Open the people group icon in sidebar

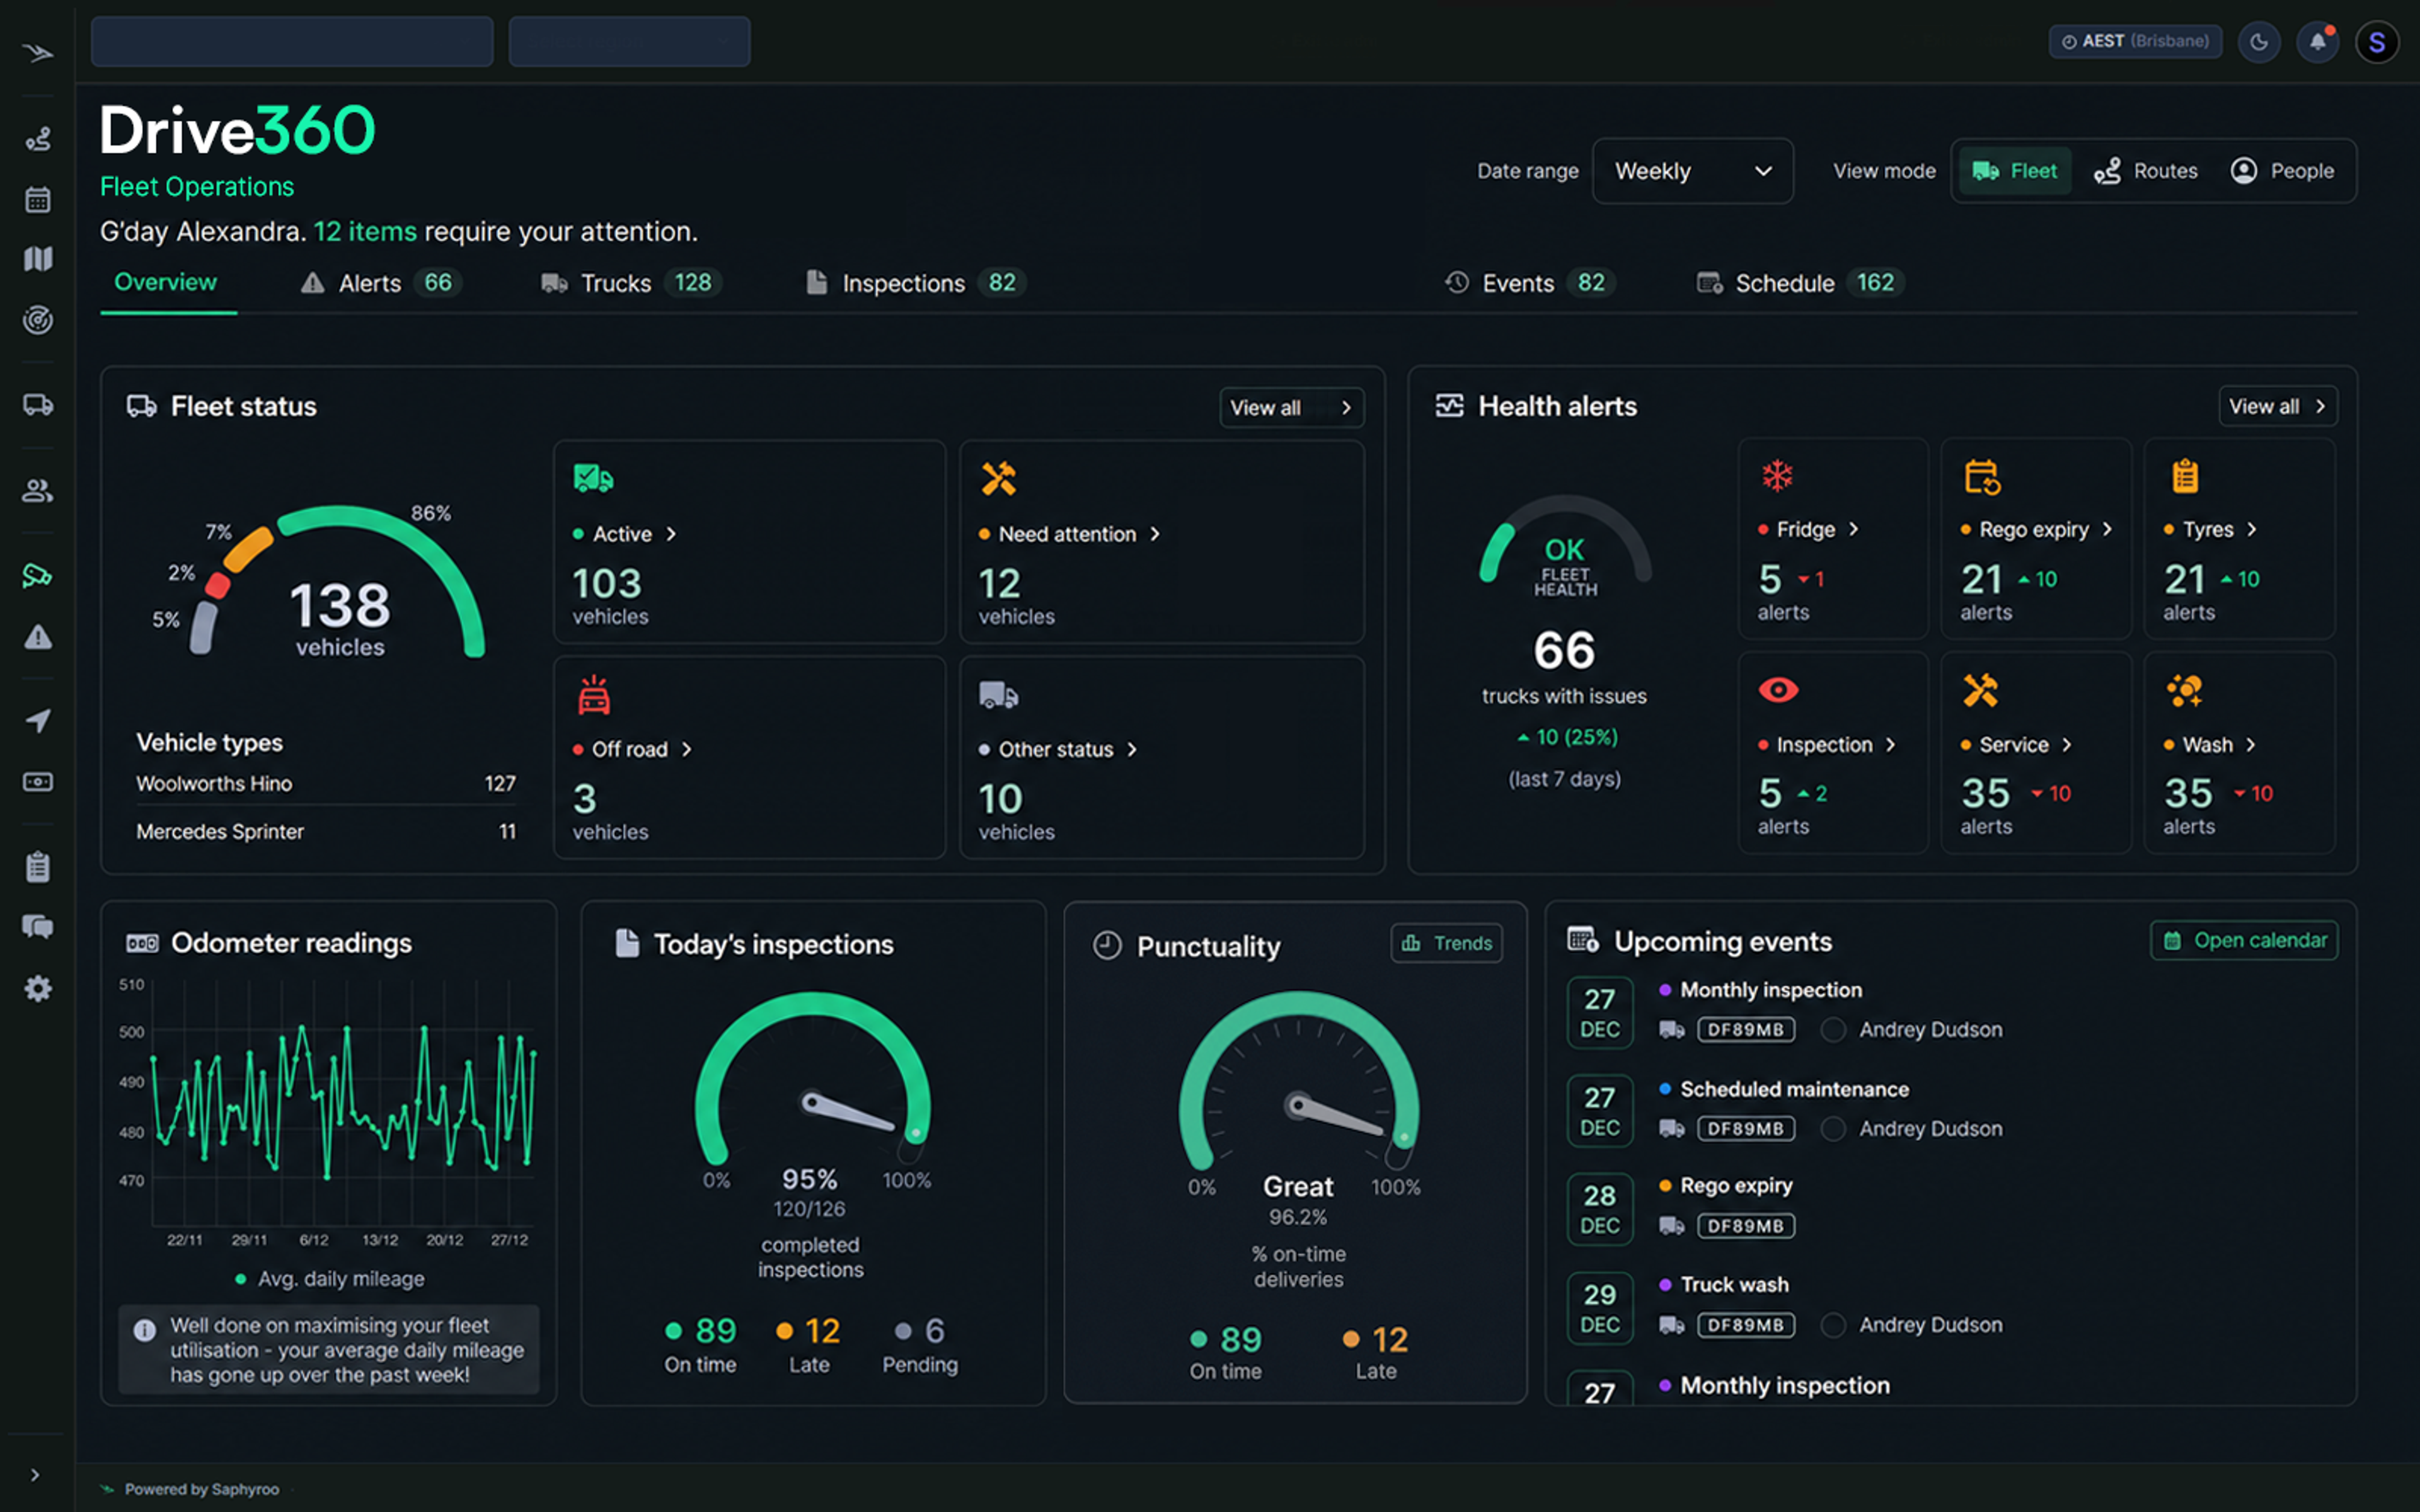pyautogui.click(x=38, y=490)
